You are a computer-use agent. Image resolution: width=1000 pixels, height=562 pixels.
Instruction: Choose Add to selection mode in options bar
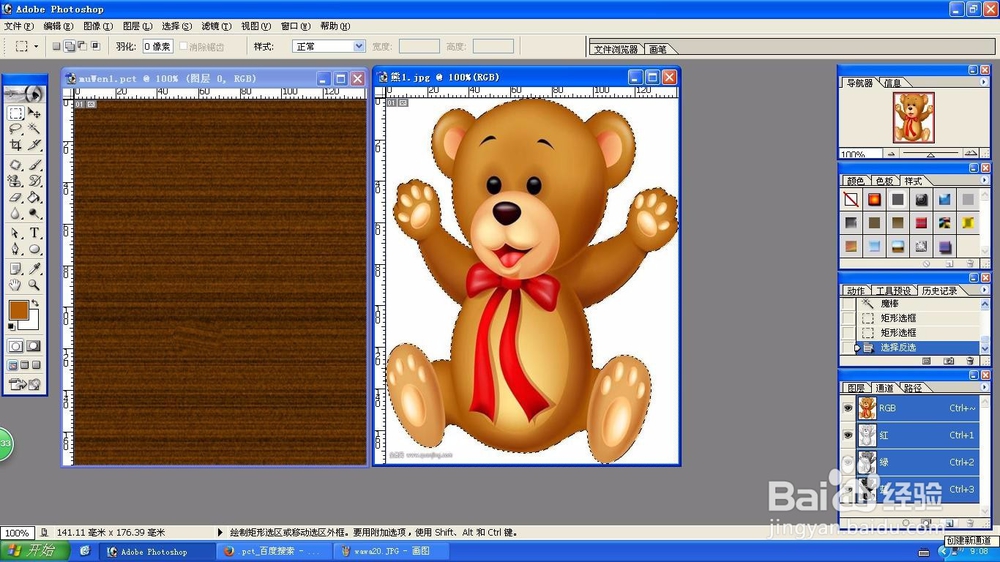click(70, 46)
